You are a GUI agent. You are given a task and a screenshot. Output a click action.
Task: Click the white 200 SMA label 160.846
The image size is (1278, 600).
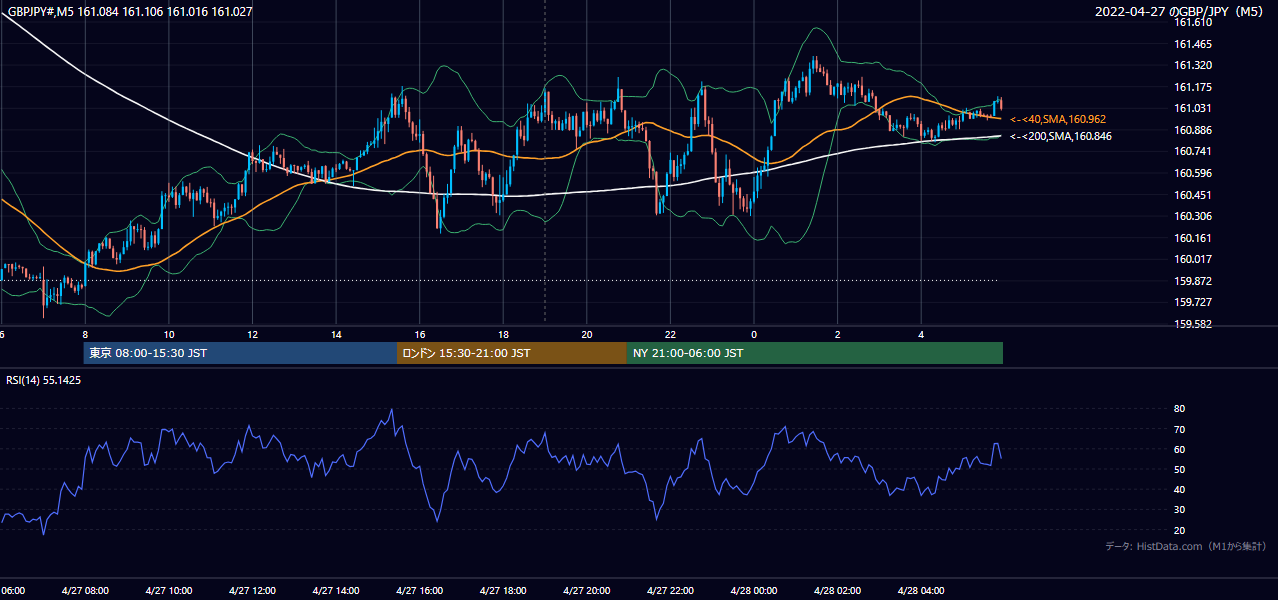(1061, 136)
